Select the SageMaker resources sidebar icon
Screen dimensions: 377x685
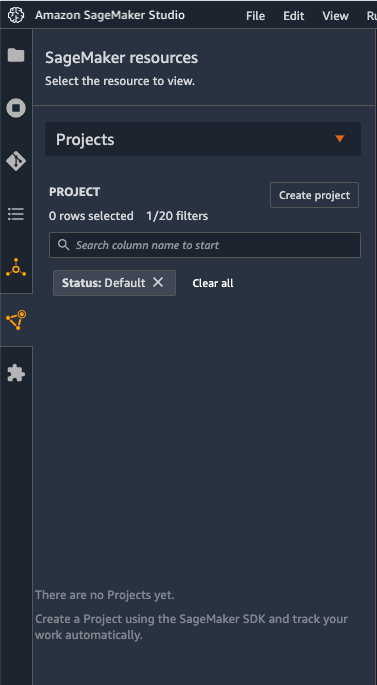(x=16, y=320)
